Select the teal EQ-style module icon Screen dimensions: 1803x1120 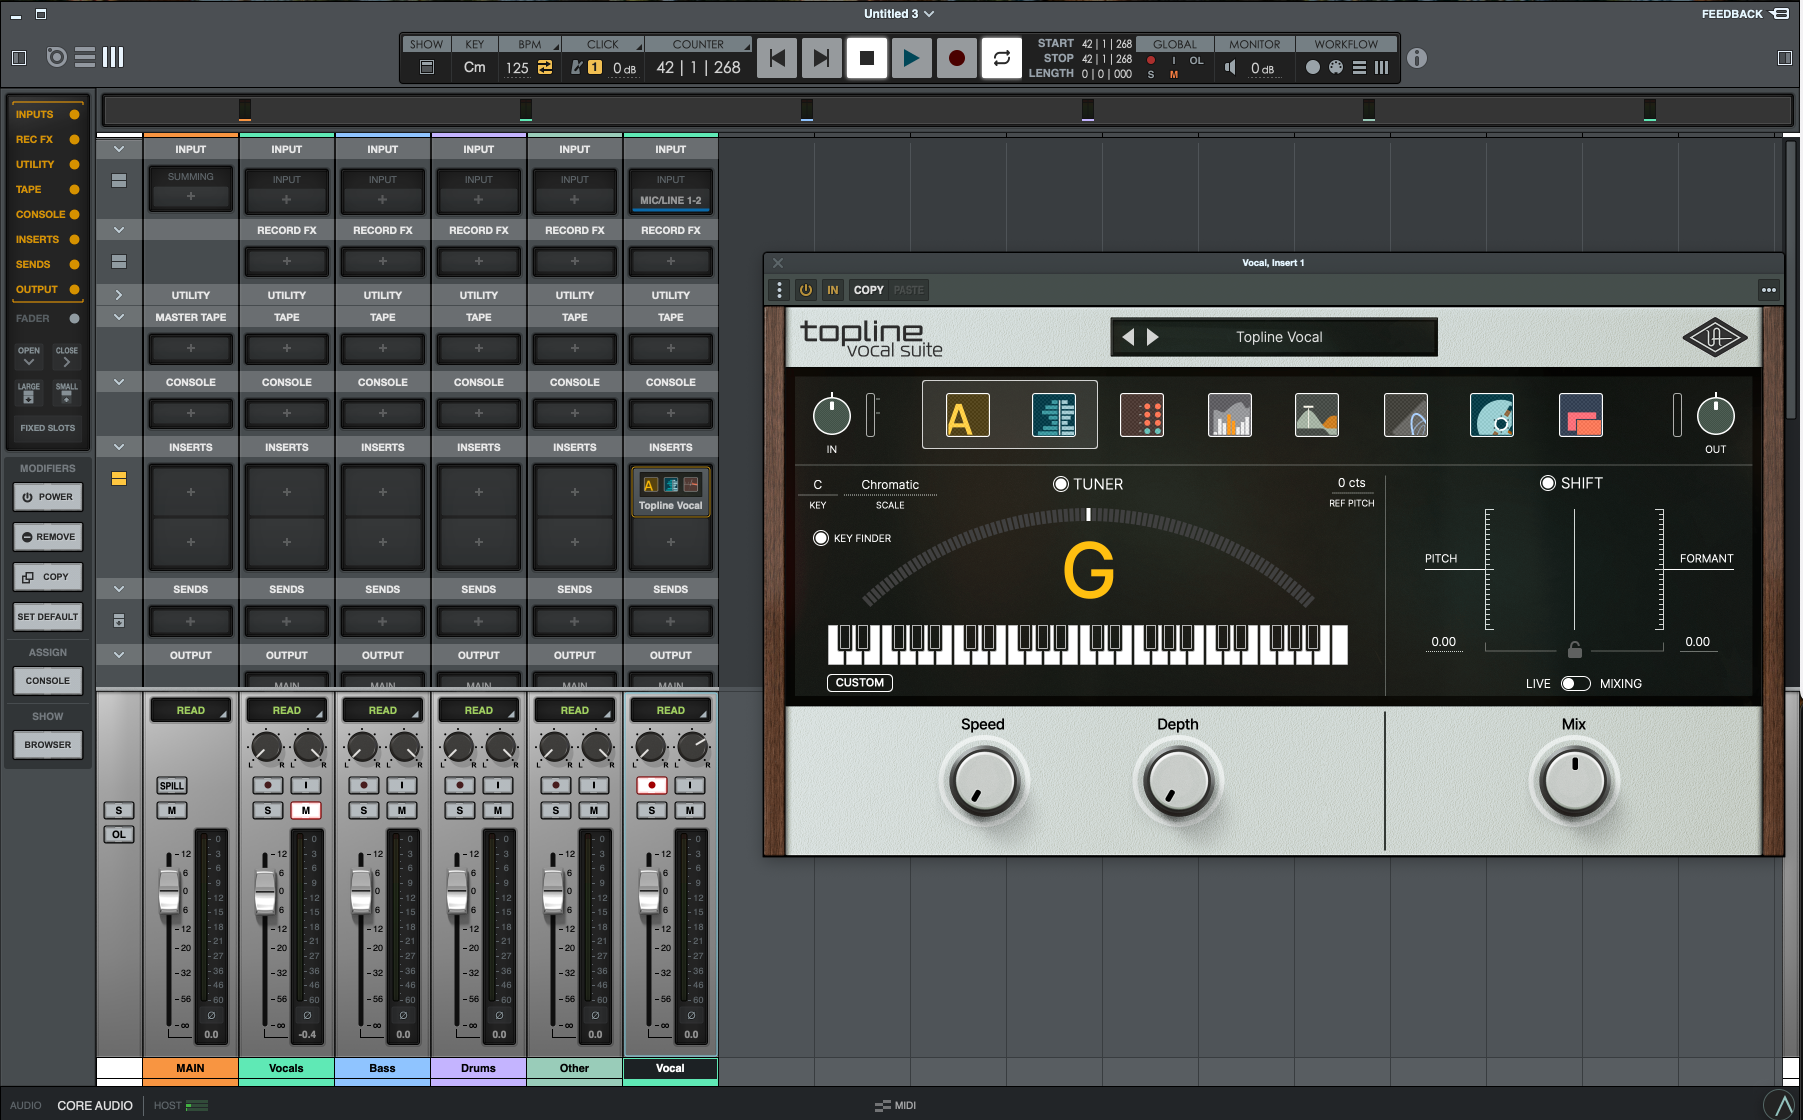pos(1054,415)
